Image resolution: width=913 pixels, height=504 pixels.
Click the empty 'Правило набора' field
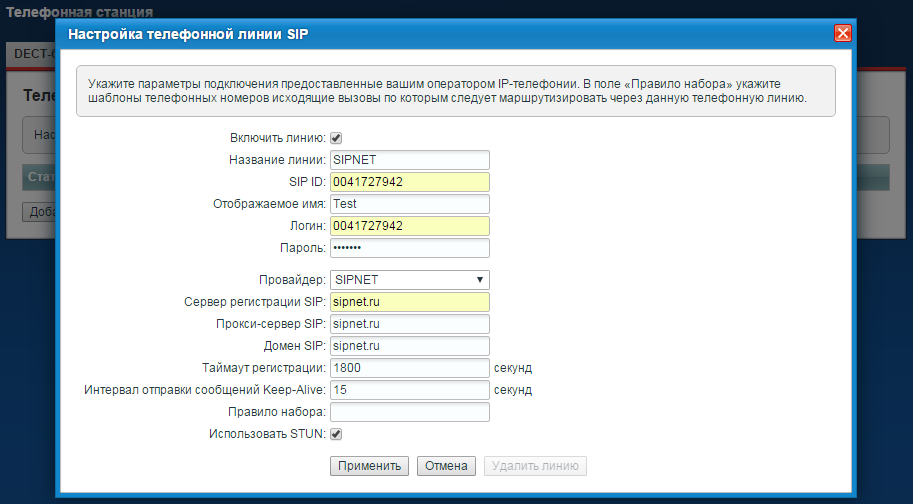point(409,412)
